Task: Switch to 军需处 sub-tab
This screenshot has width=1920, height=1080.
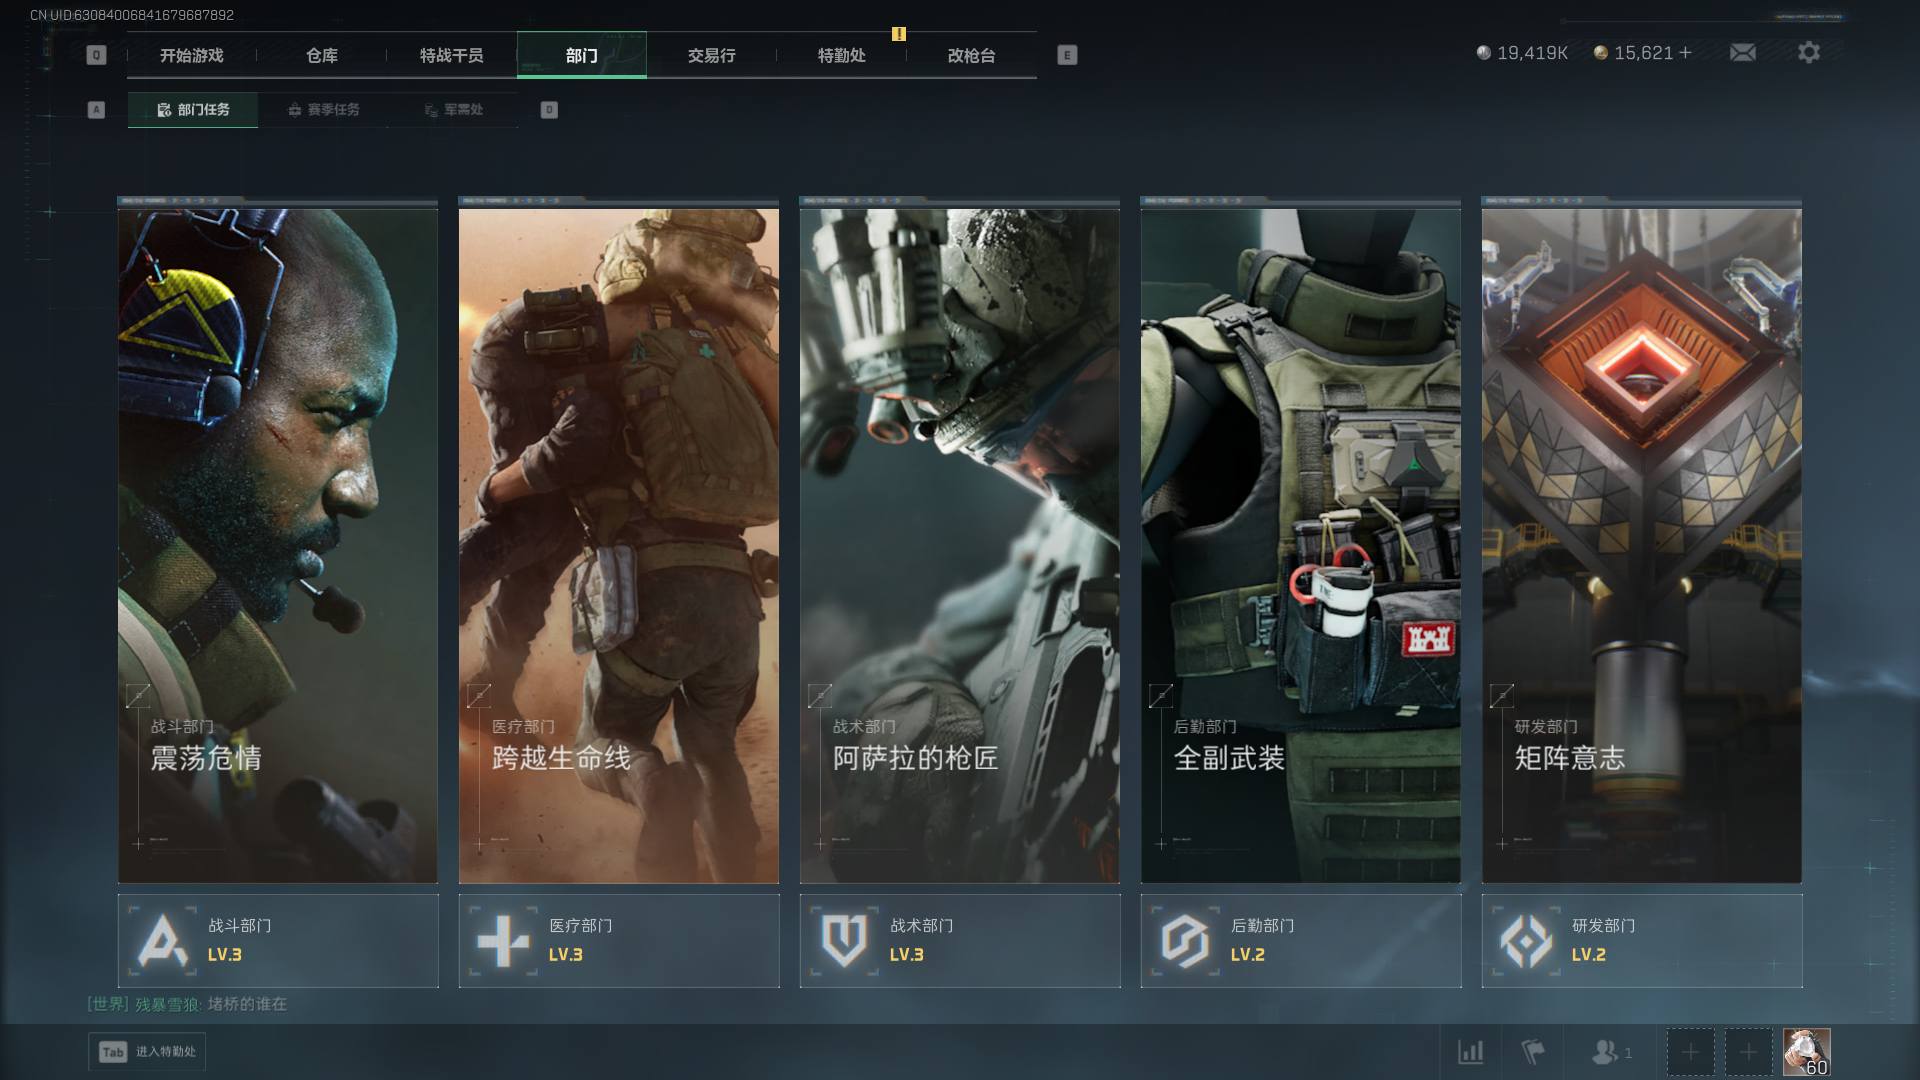Action: [453, 110]
